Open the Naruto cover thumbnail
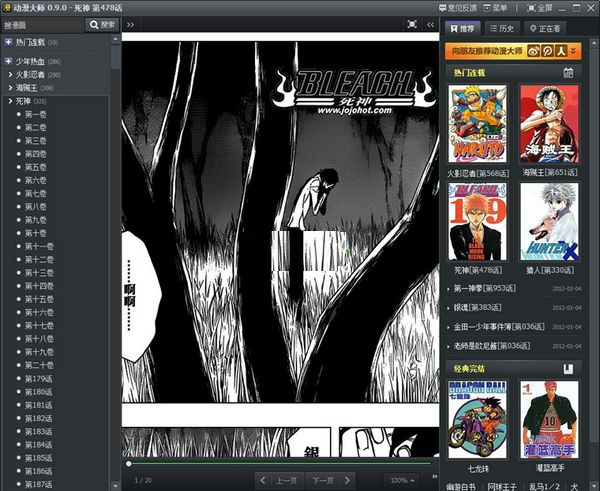The height and width of the screenshot is (491, 600). (x=478, y=124)
